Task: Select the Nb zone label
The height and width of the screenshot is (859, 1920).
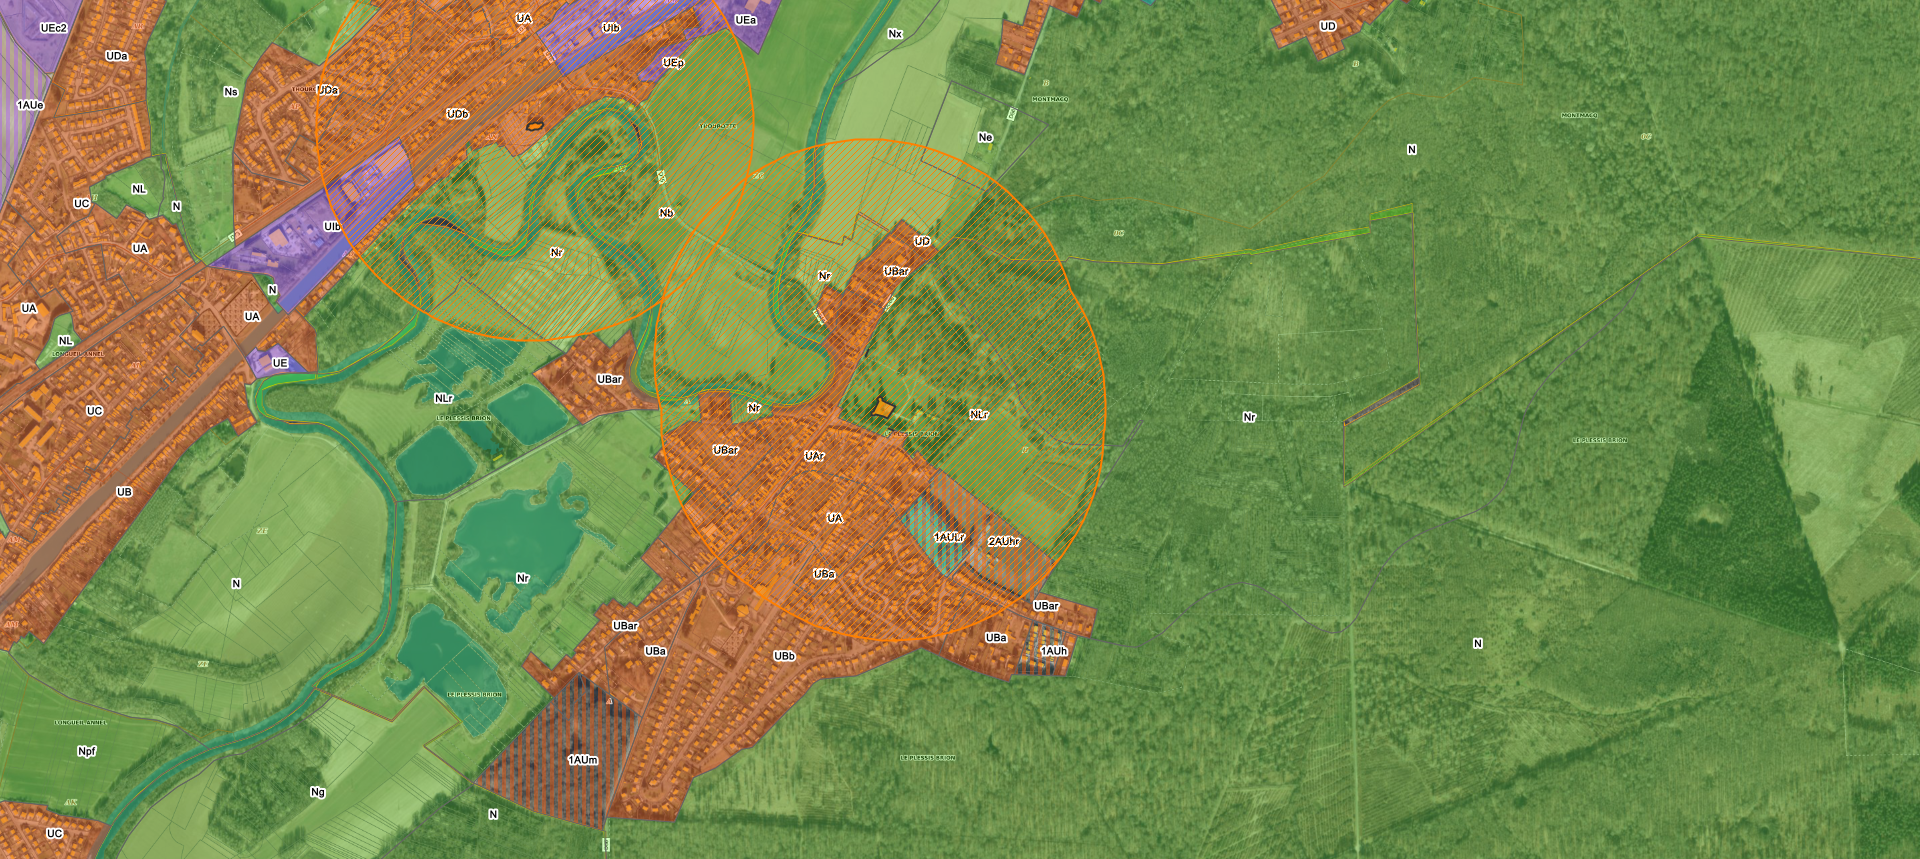Action: click(666, 213)
